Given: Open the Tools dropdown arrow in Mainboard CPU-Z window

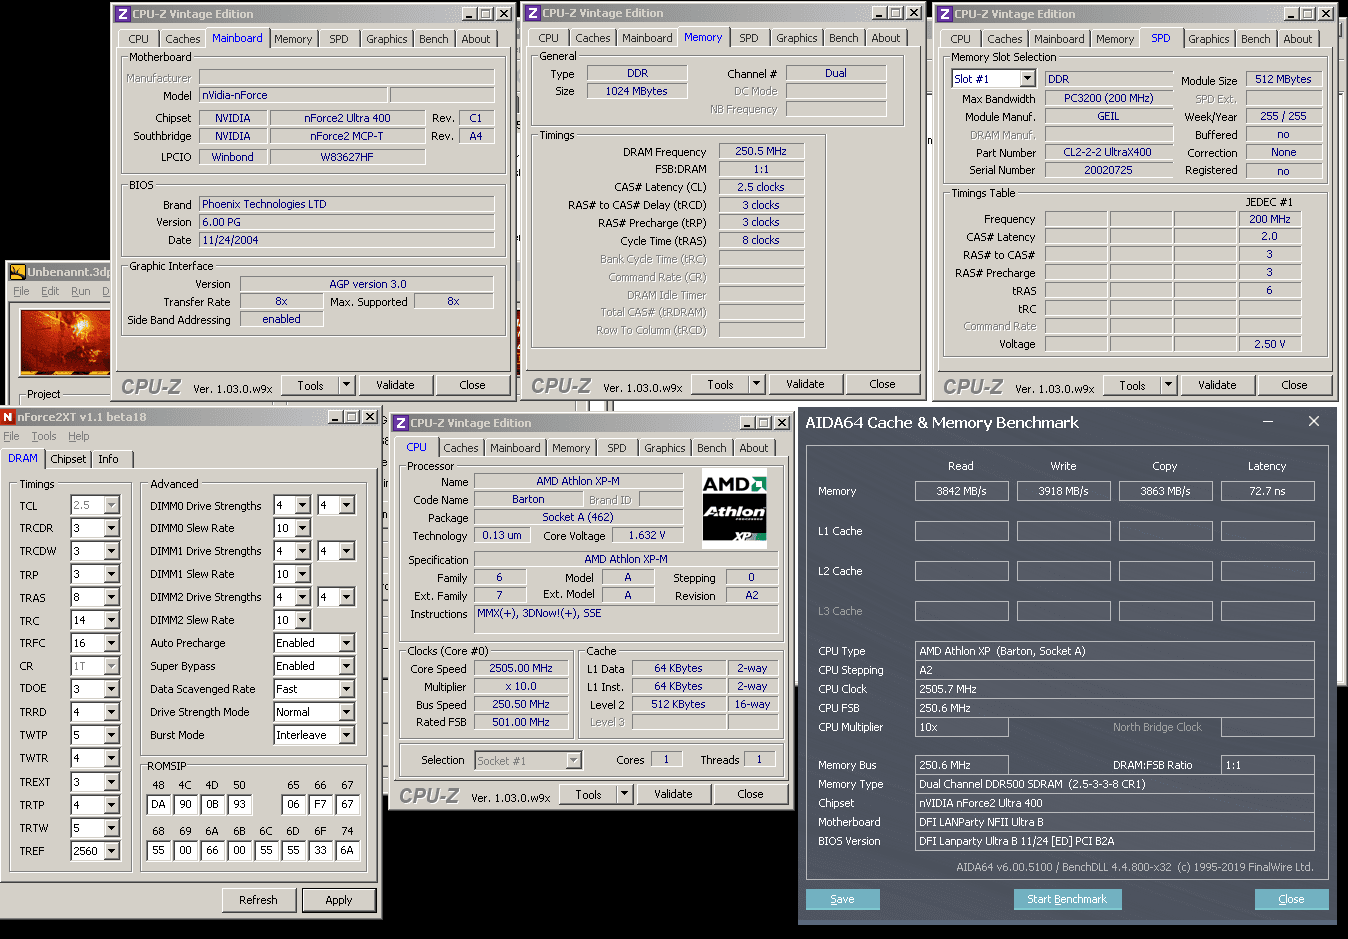Looking at the screenshot, I should [x=346, y=385].
